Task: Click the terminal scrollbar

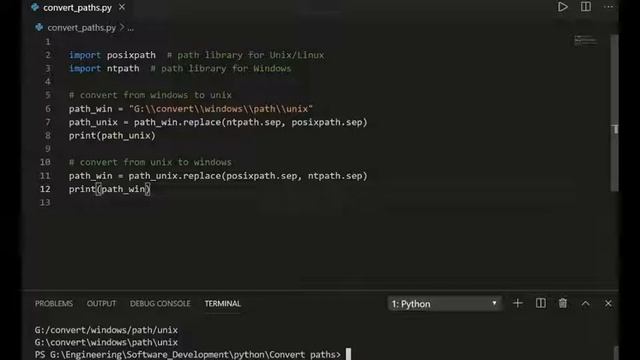Action: [616, 353]
